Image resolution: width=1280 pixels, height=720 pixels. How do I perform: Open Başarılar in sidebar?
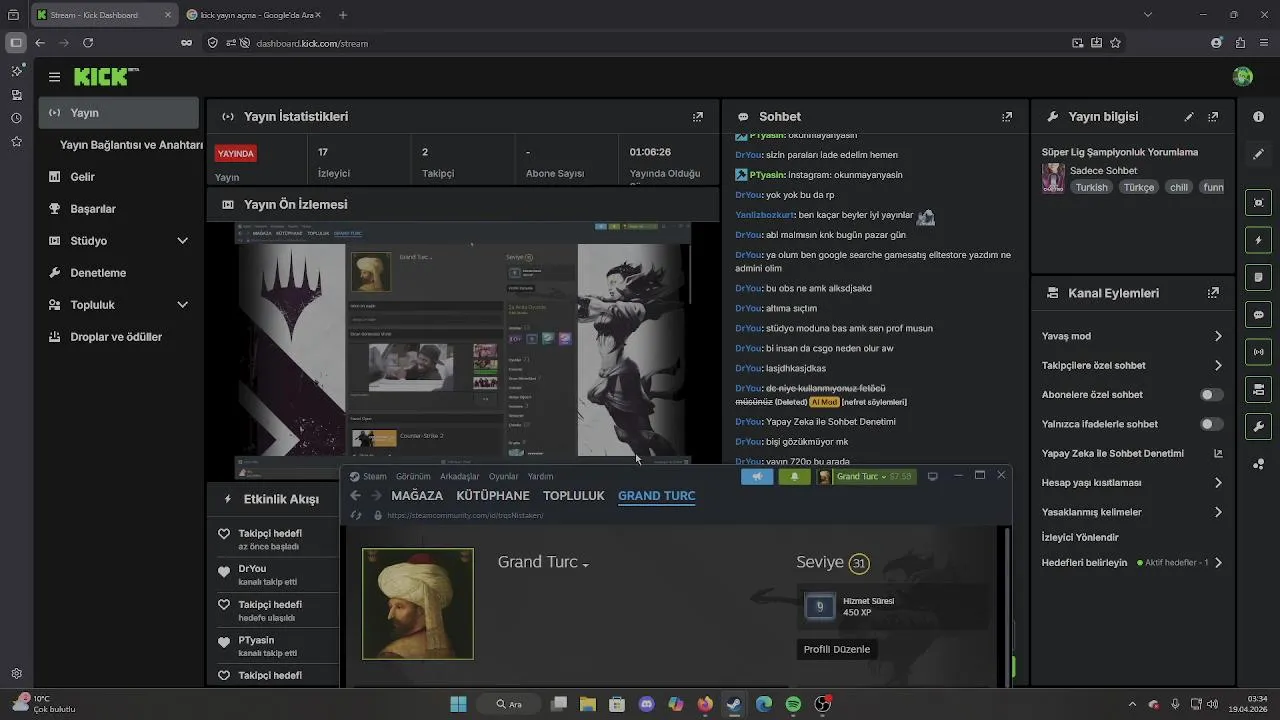click(93, 209)
